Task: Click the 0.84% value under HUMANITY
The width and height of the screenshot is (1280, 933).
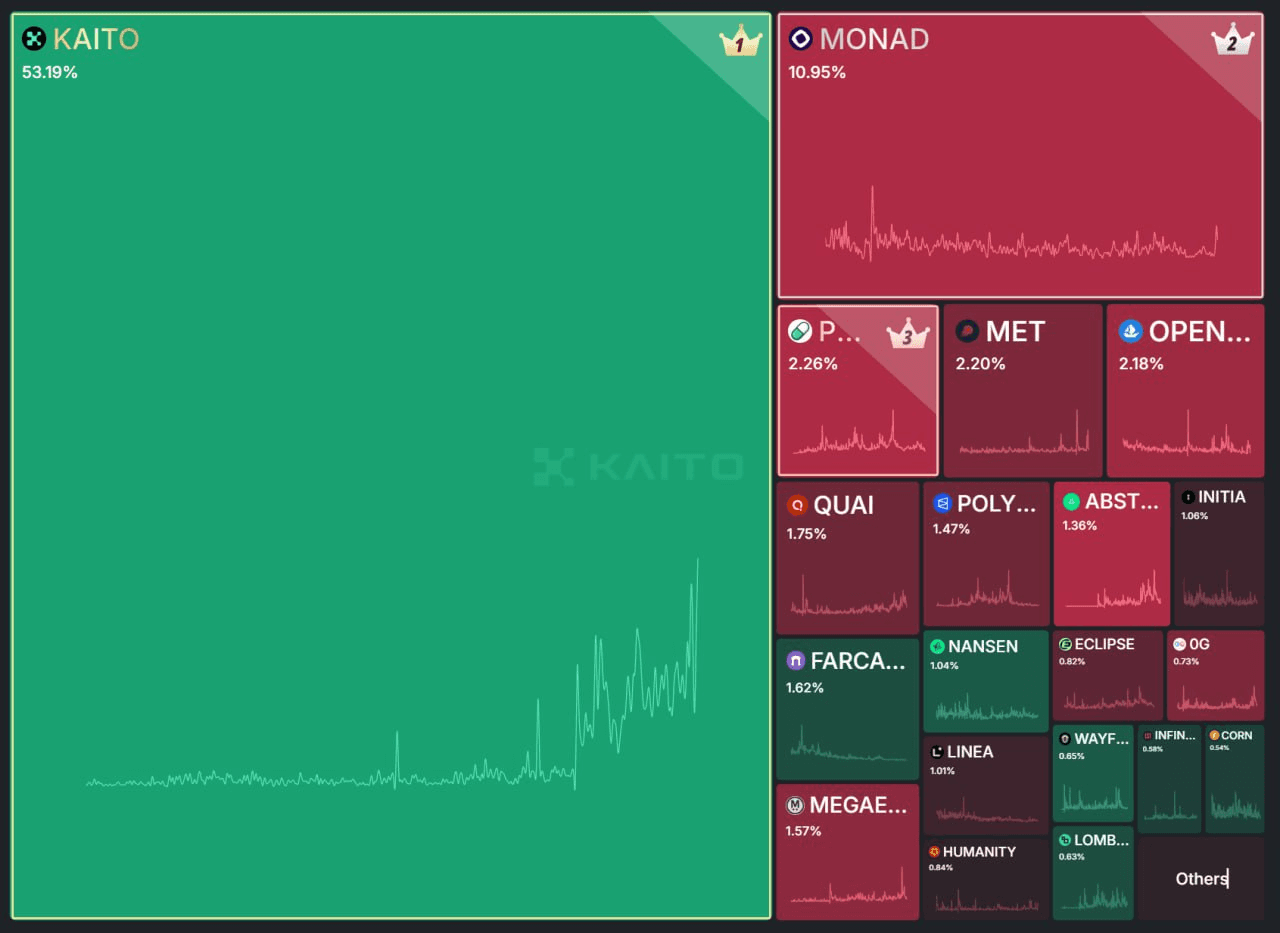Action: (x=941, y=867)
